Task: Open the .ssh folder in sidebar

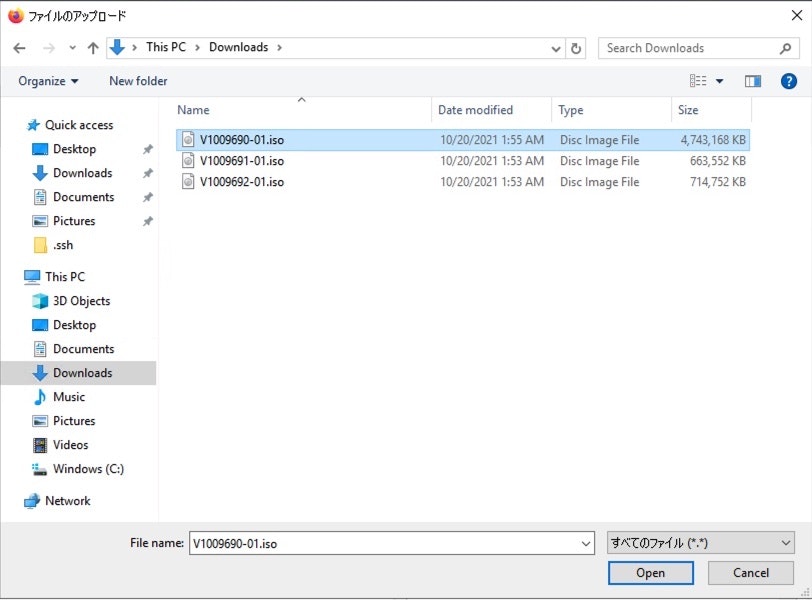Action: coord(63,245)
